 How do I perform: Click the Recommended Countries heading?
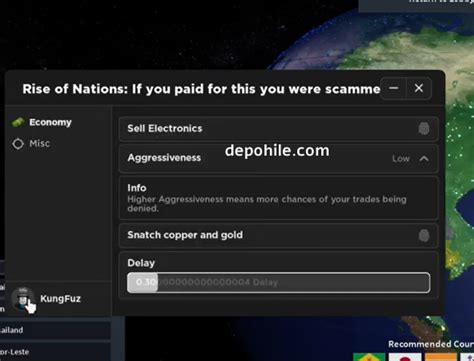[x=431, y=344]
